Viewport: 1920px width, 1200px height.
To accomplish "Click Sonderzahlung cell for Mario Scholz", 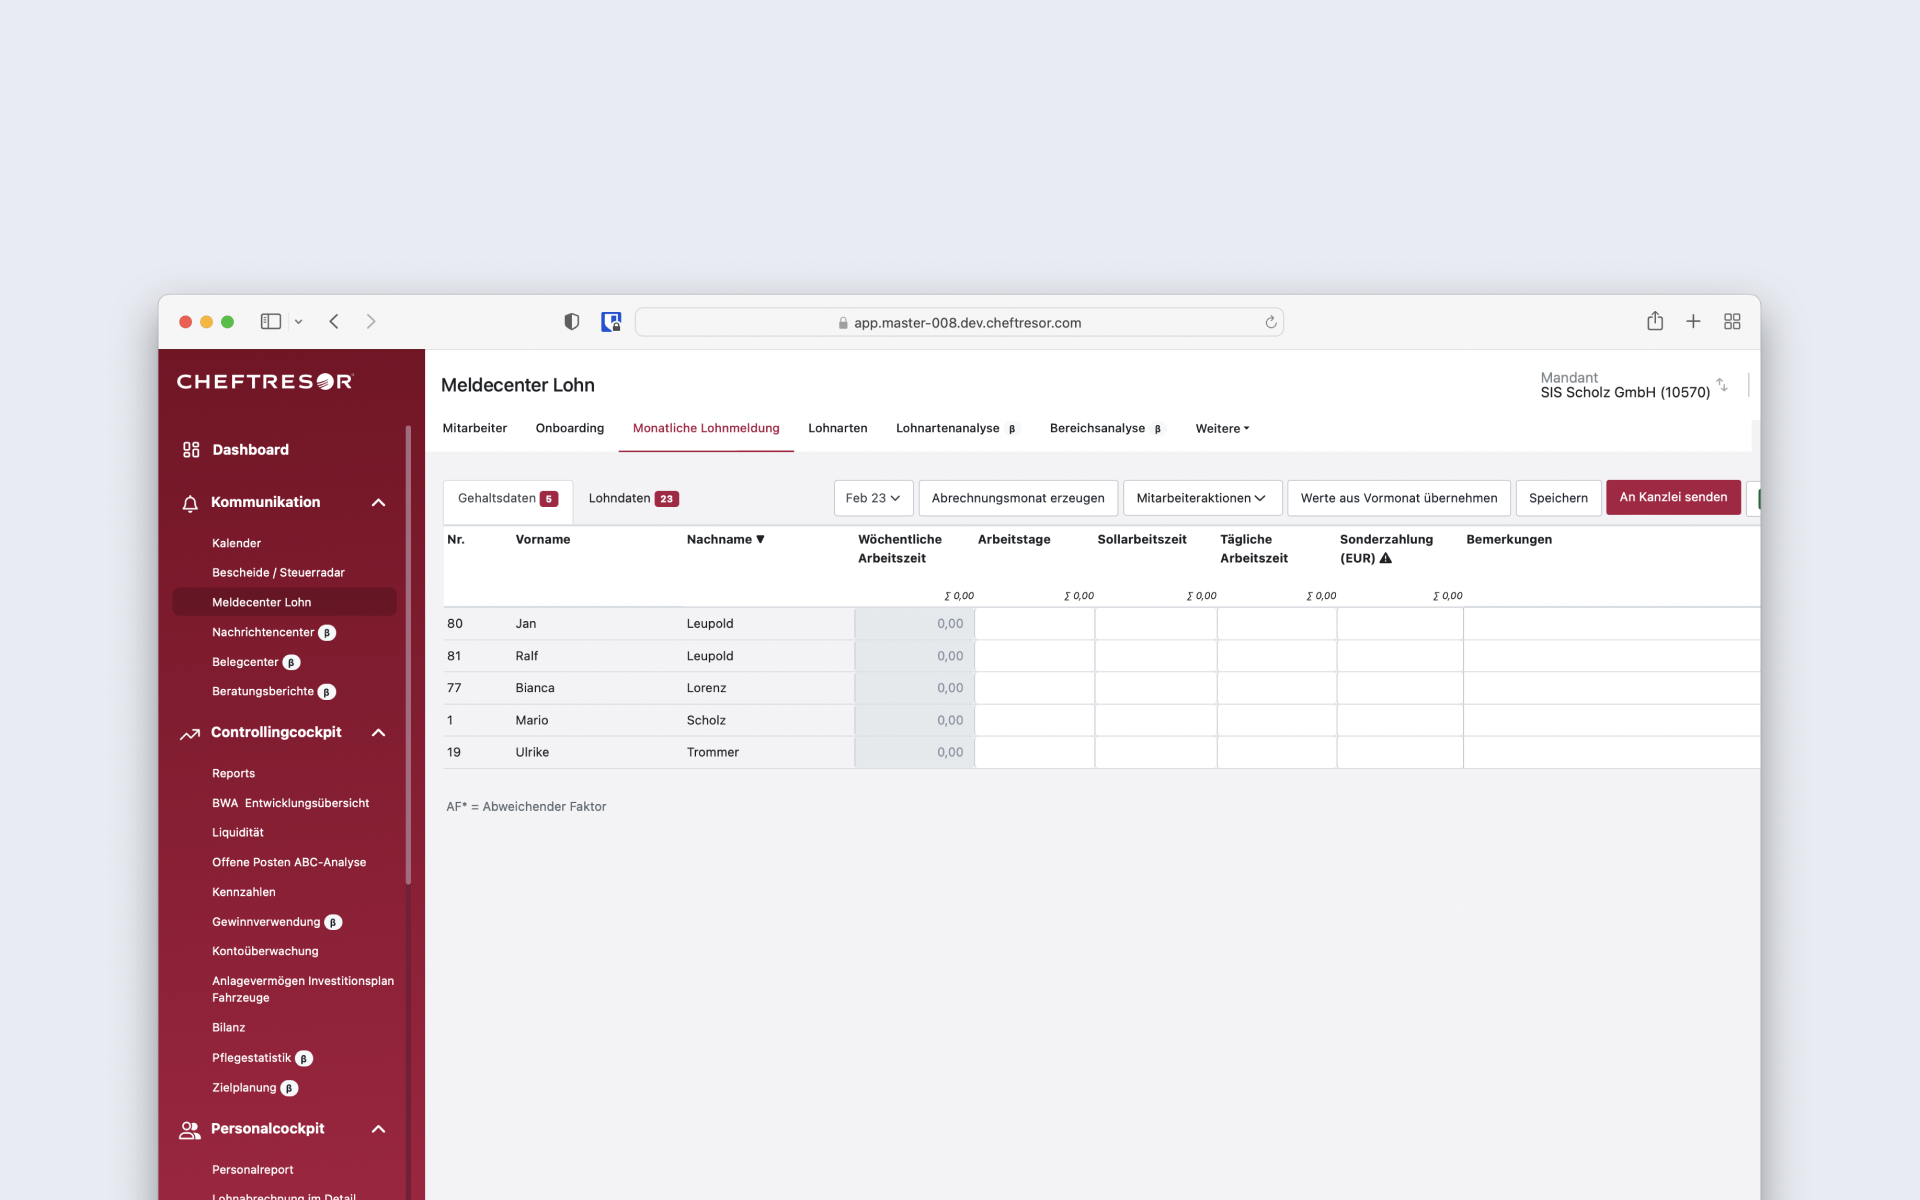I will coord(1400,720).
